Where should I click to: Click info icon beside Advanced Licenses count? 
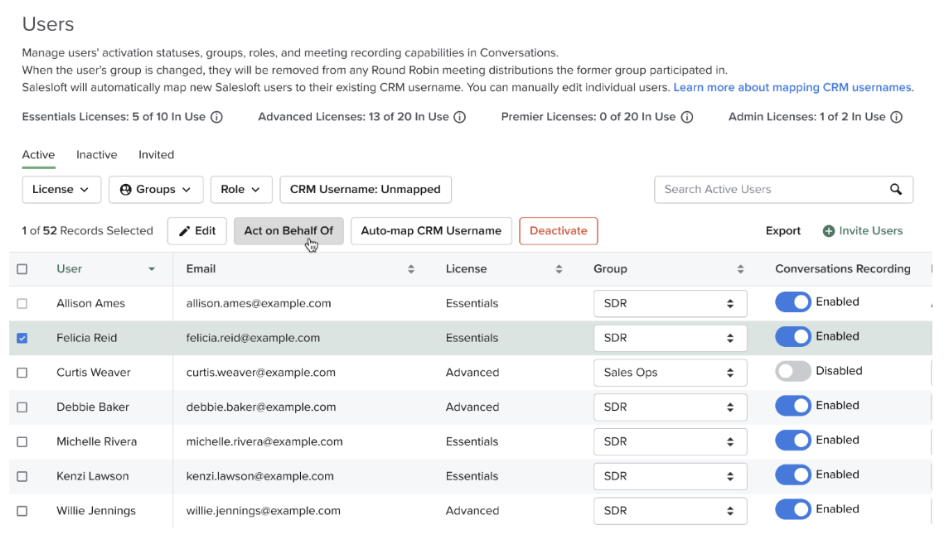[460, 117]
